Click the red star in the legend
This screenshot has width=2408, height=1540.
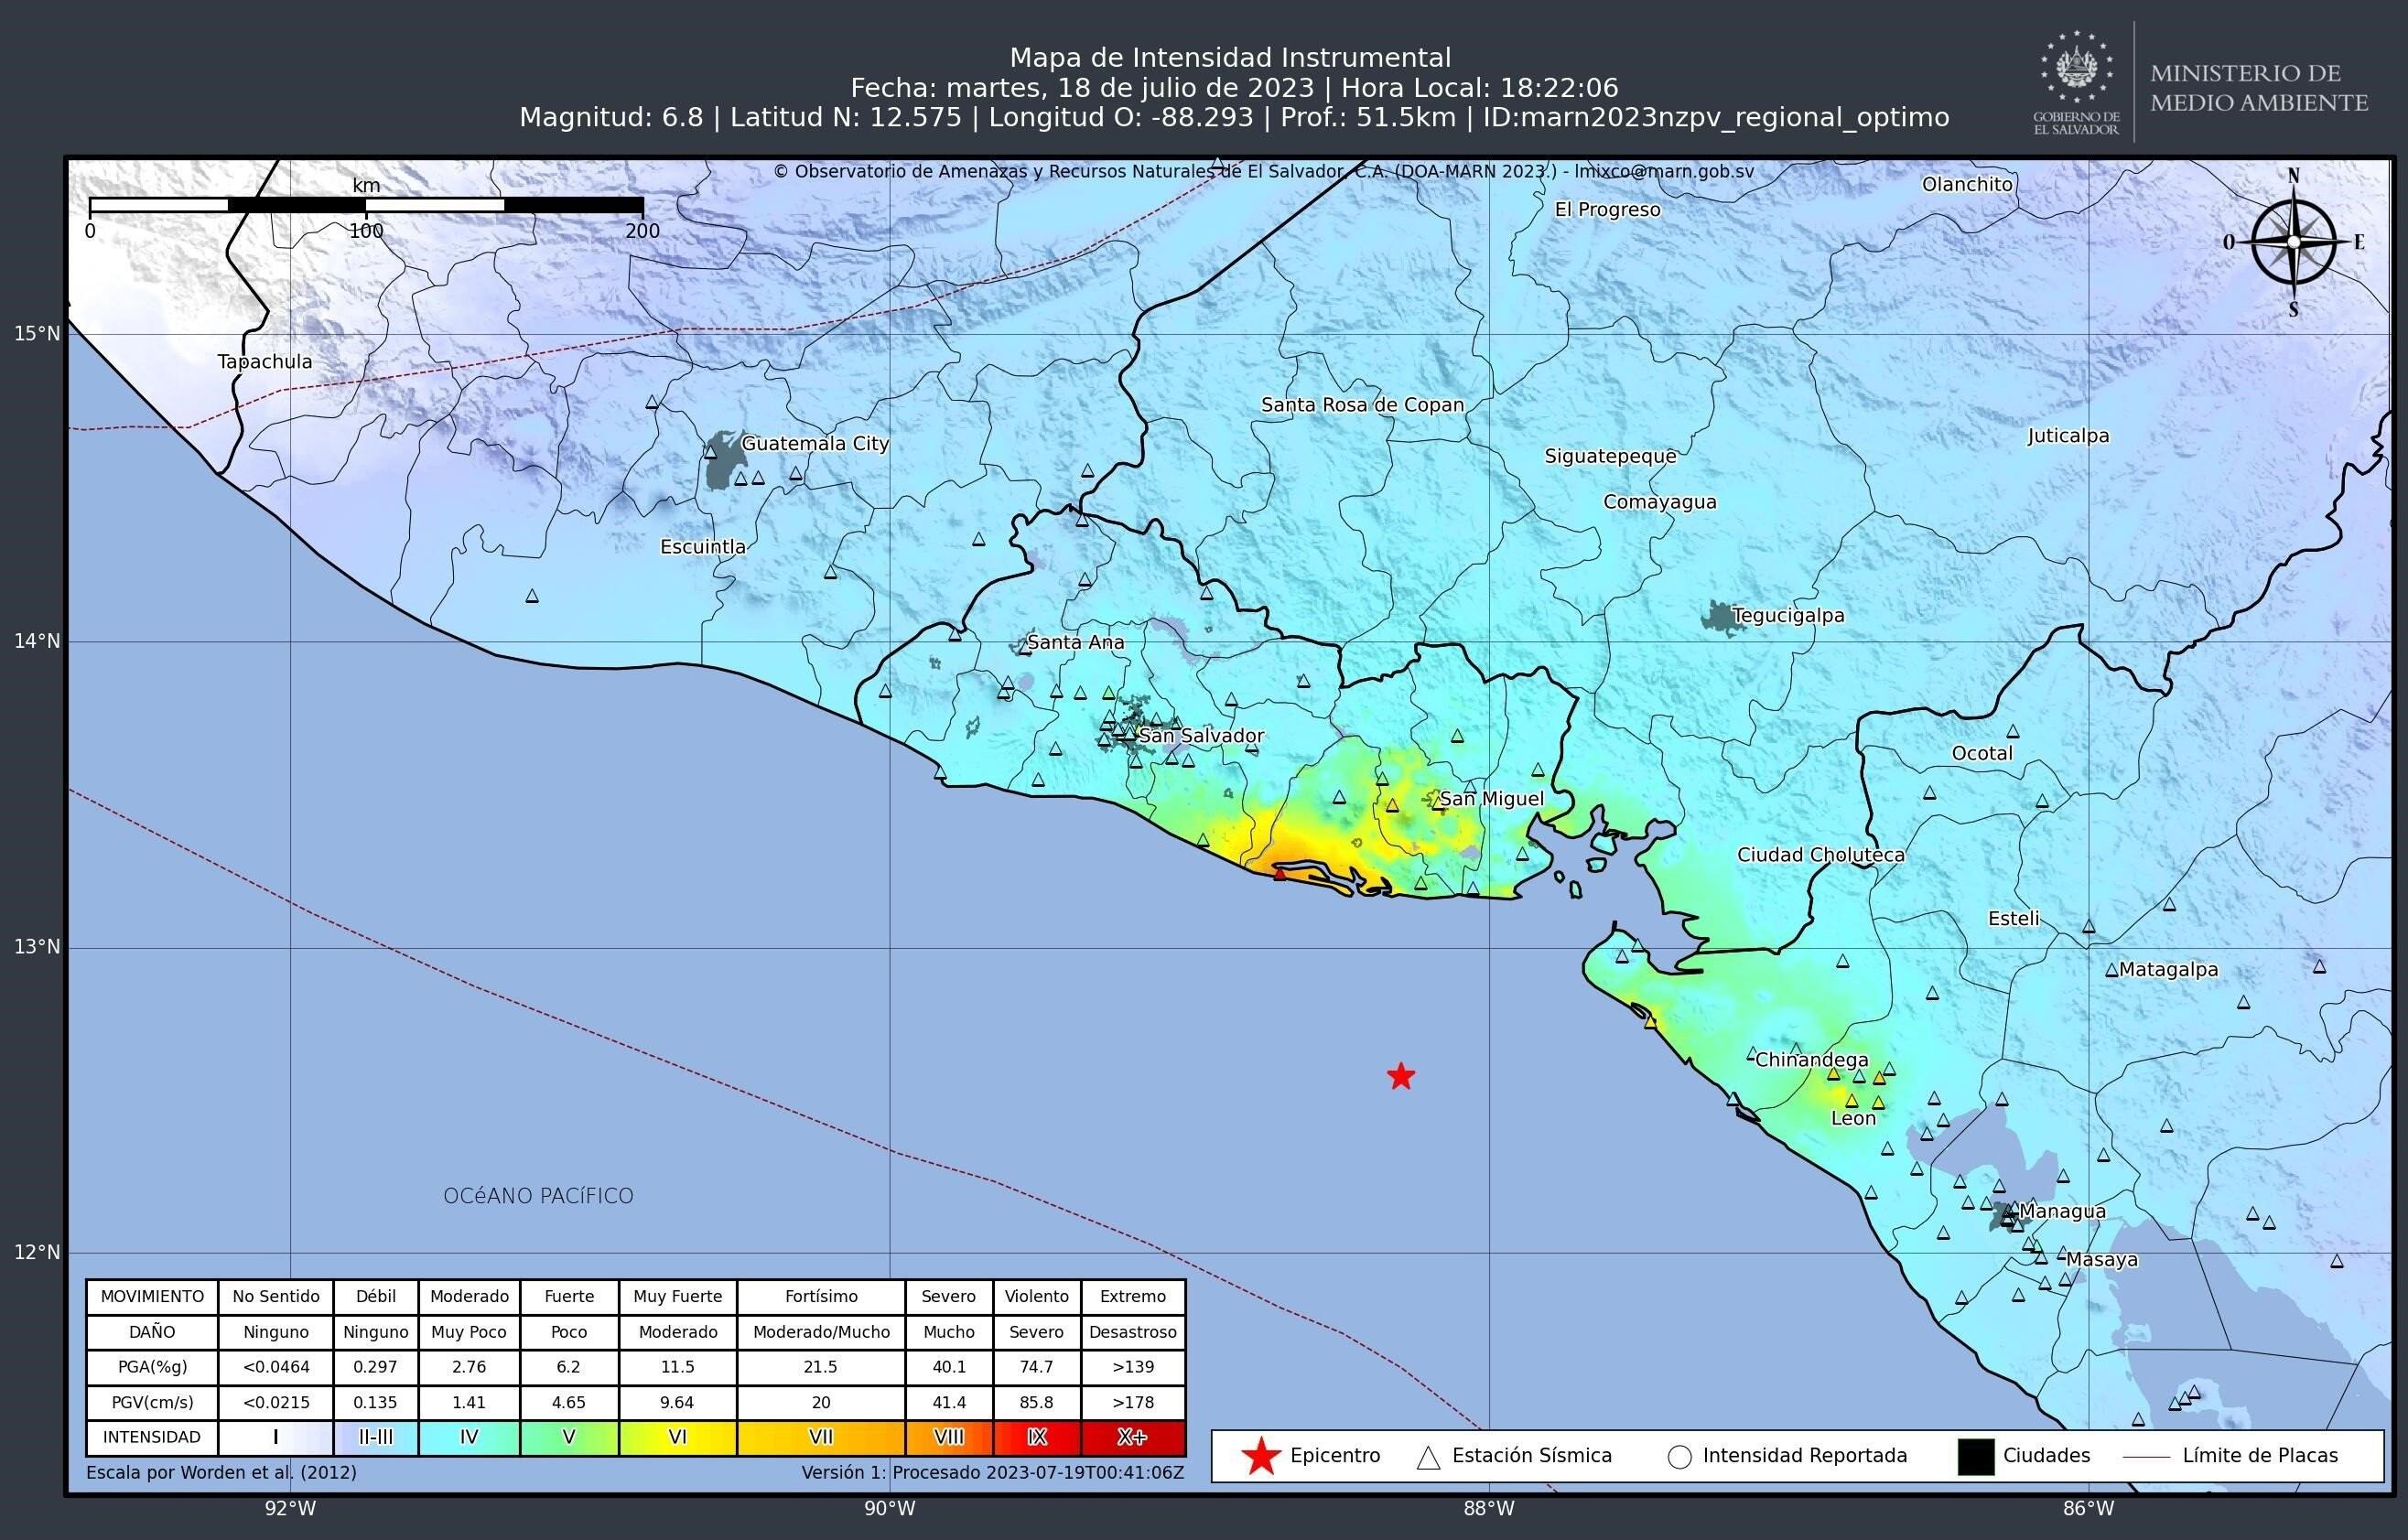pos(1261,1456)
